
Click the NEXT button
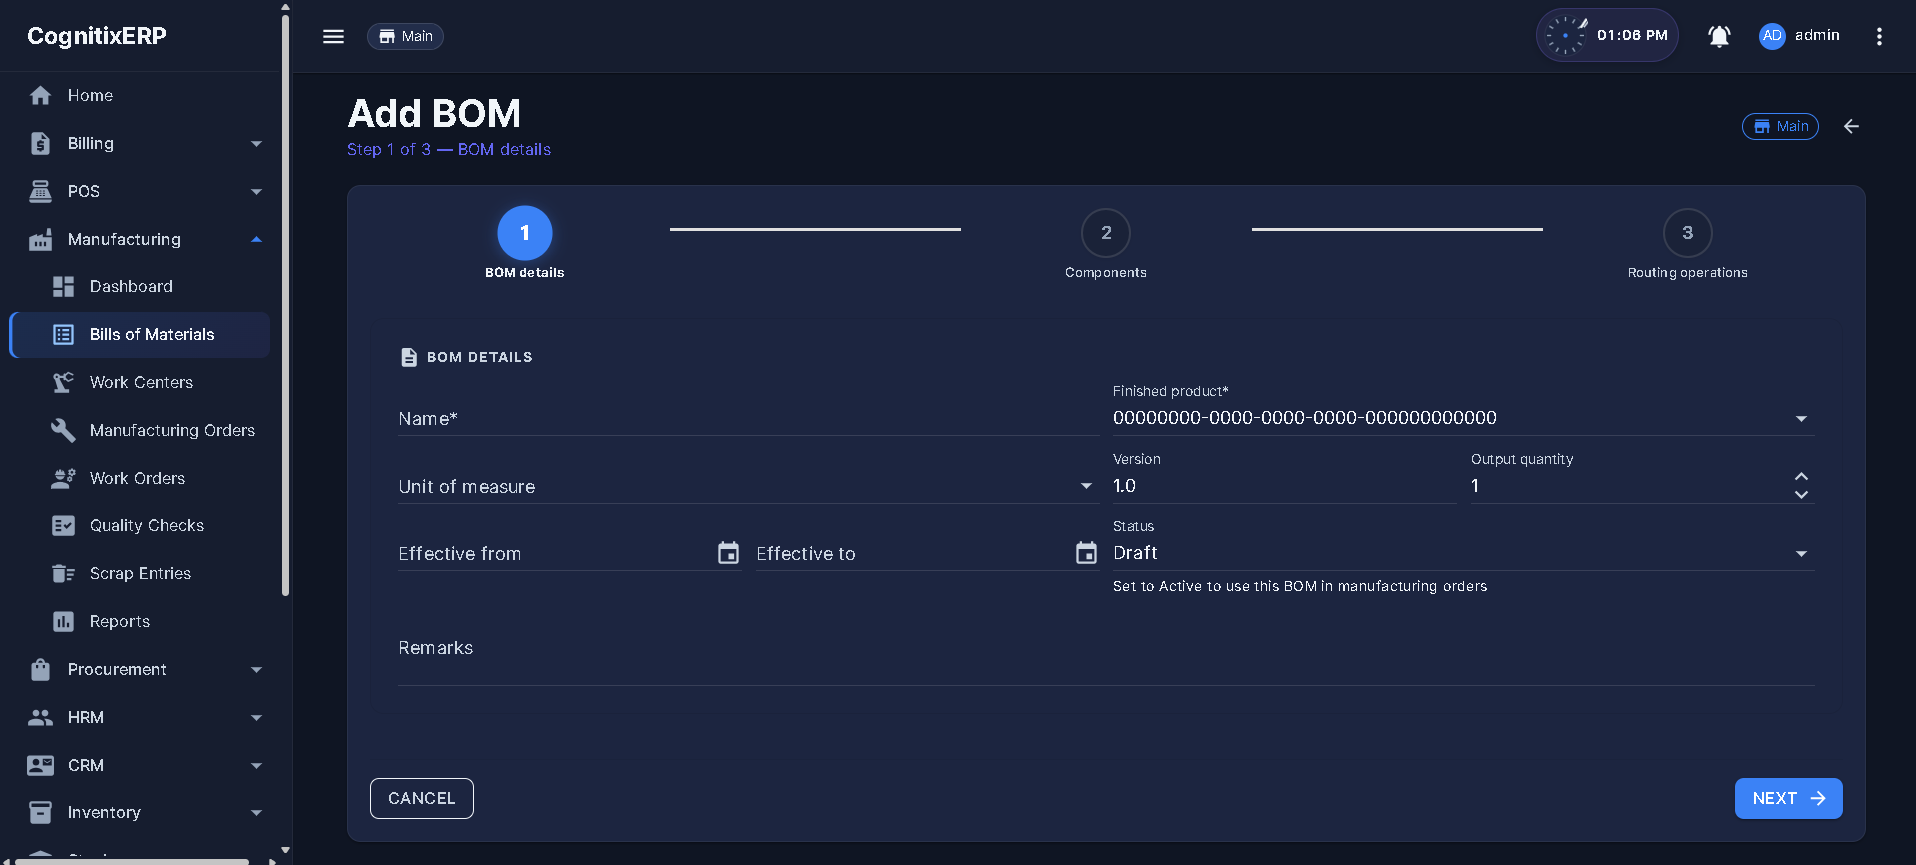coord(1788,798)
